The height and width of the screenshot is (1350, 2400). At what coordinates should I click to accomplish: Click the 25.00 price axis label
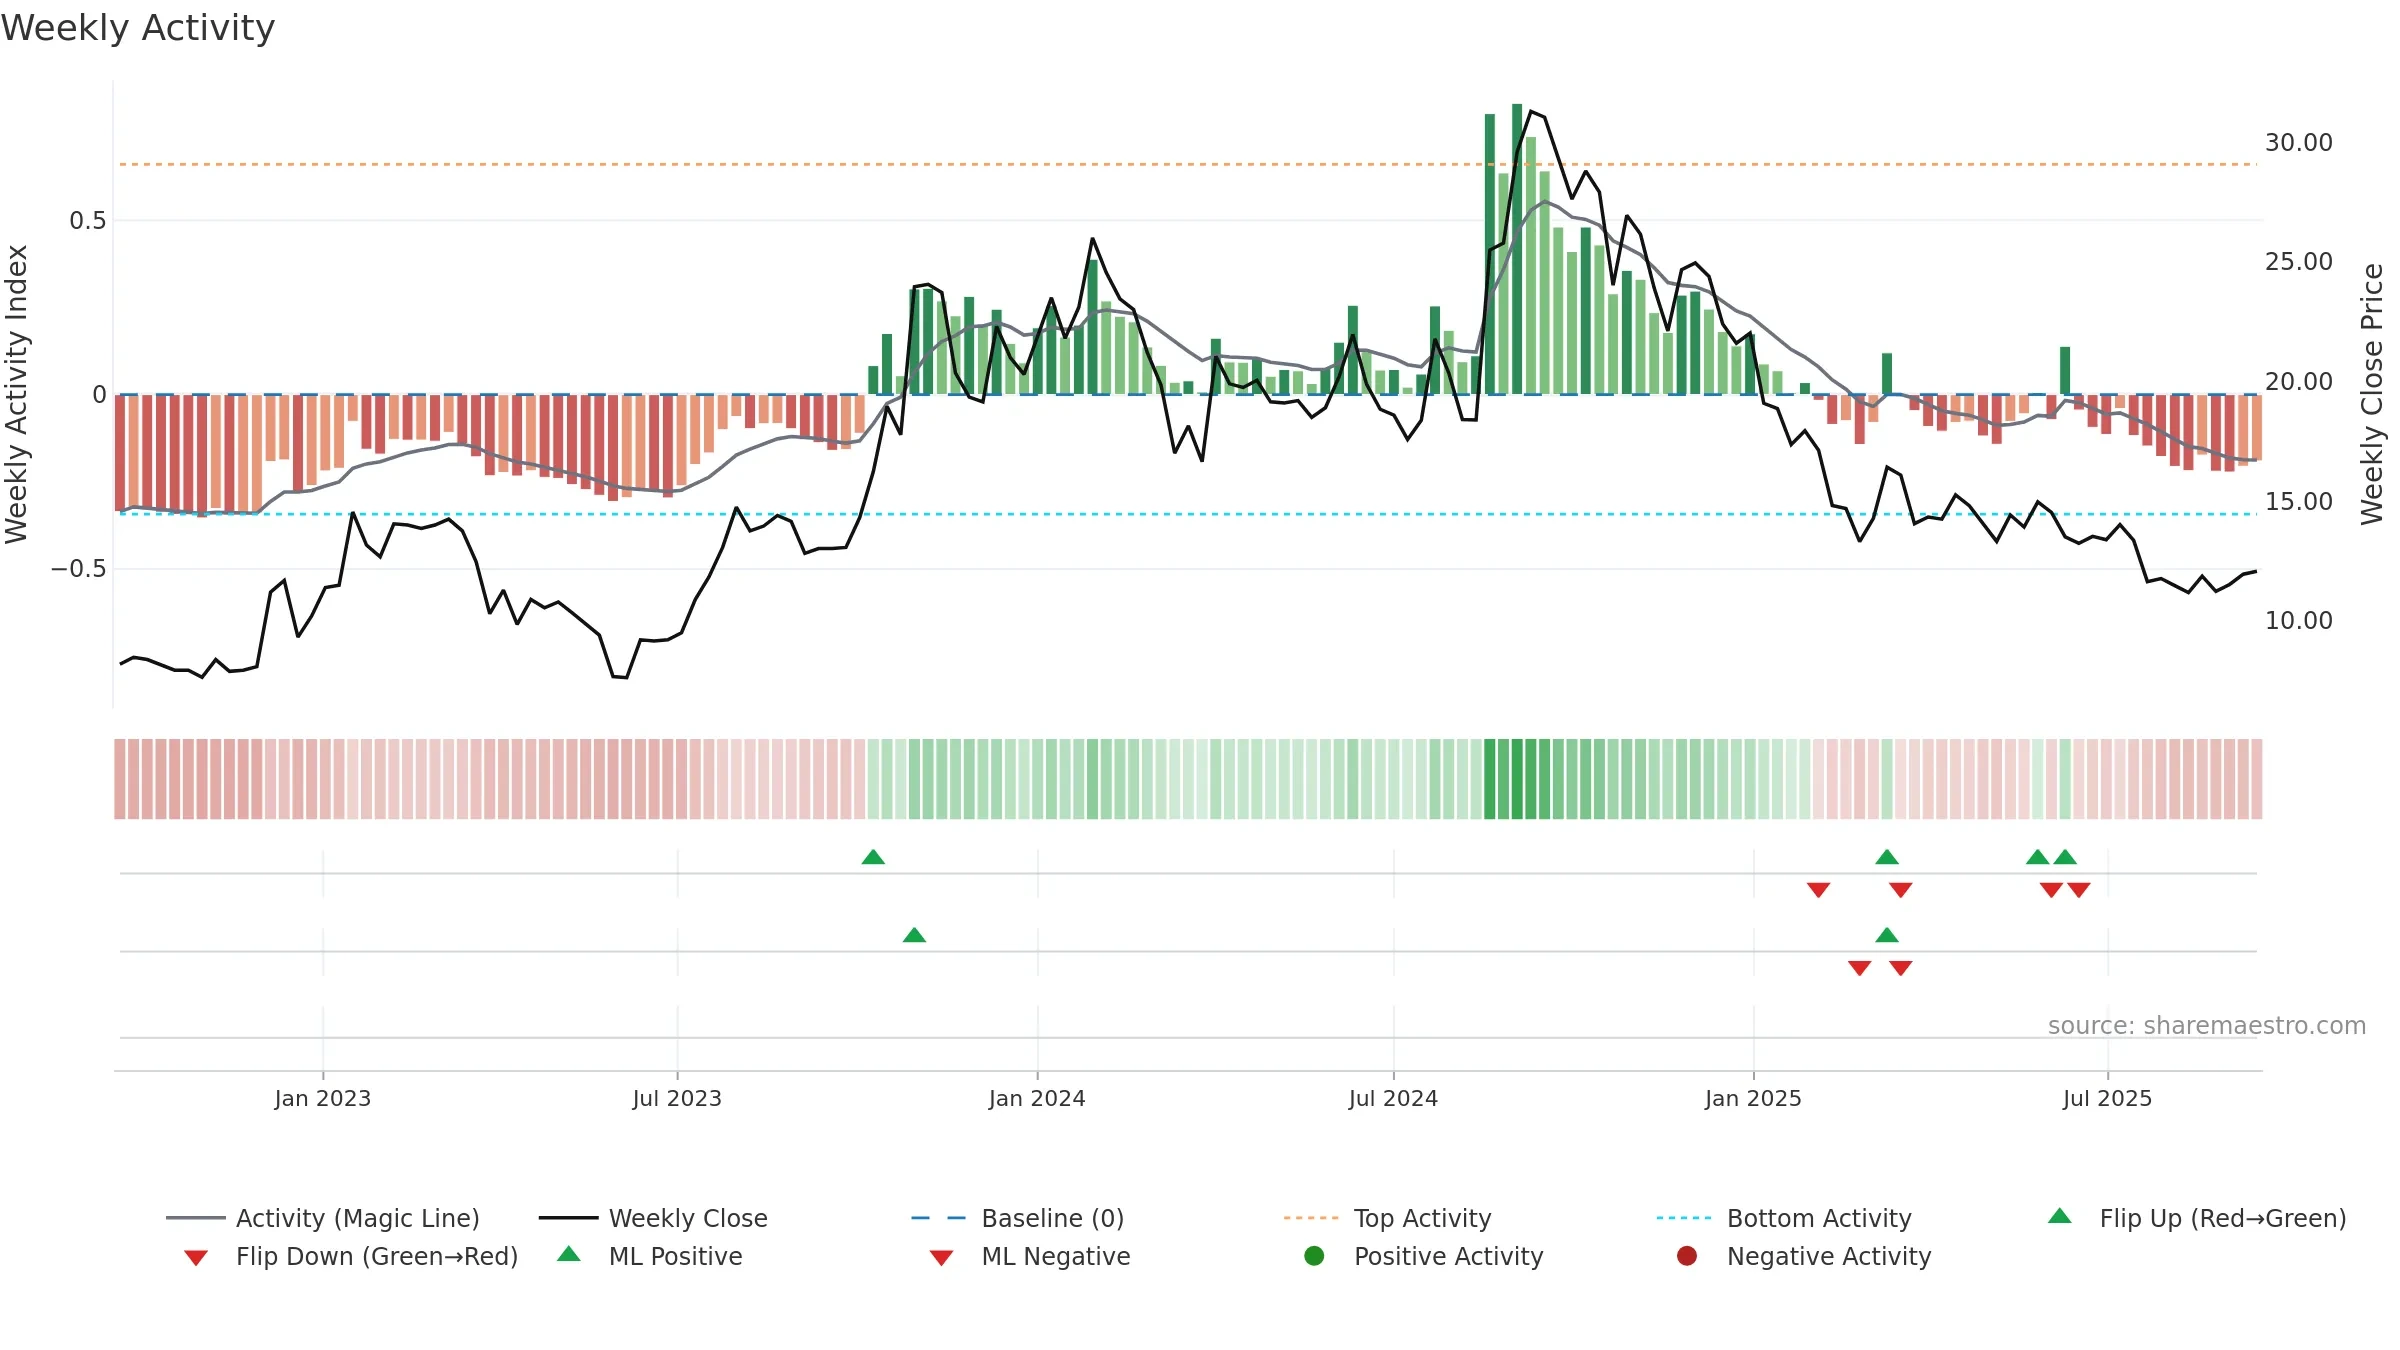pos(2299,262)
